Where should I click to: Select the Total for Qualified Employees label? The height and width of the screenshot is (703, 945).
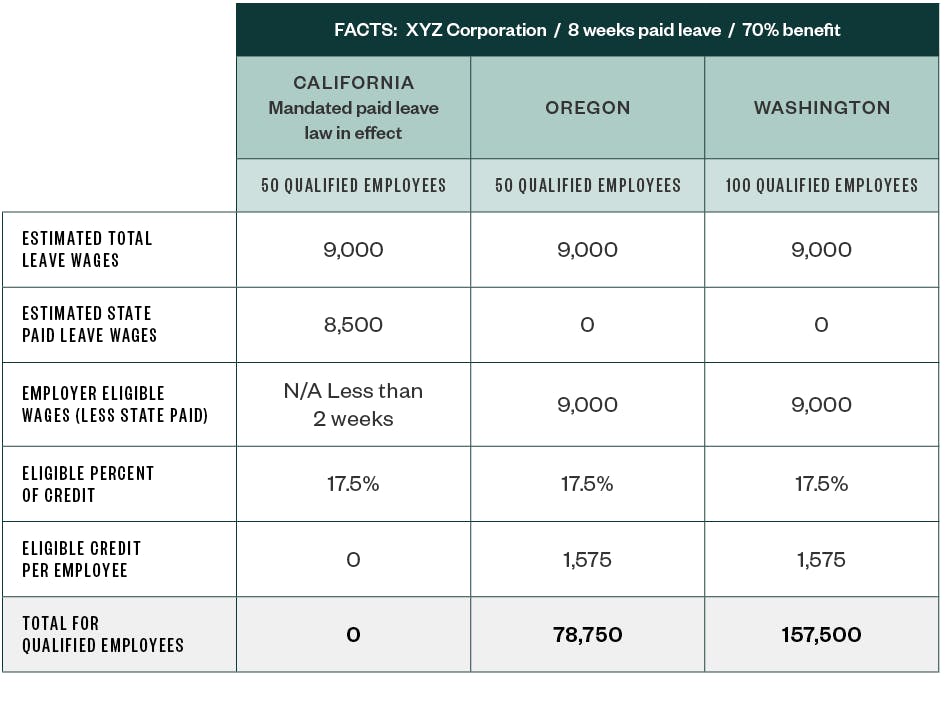click(x=103, y=634)
